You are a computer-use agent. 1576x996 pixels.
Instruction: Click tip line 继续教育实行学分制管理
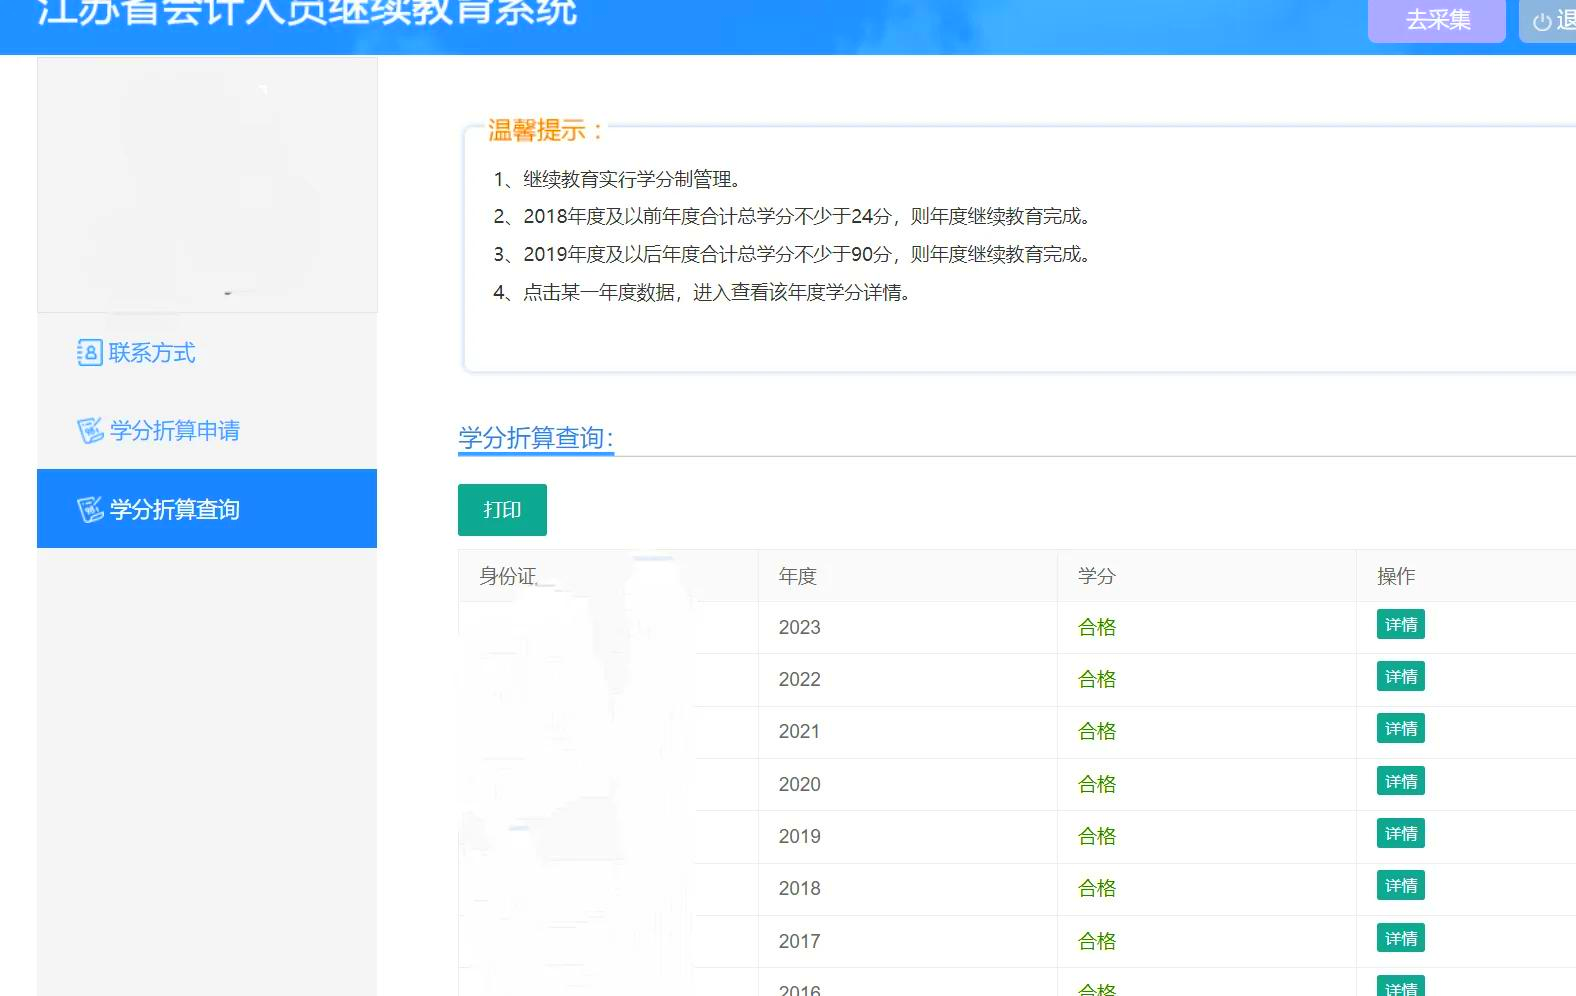tap(617, 180)
